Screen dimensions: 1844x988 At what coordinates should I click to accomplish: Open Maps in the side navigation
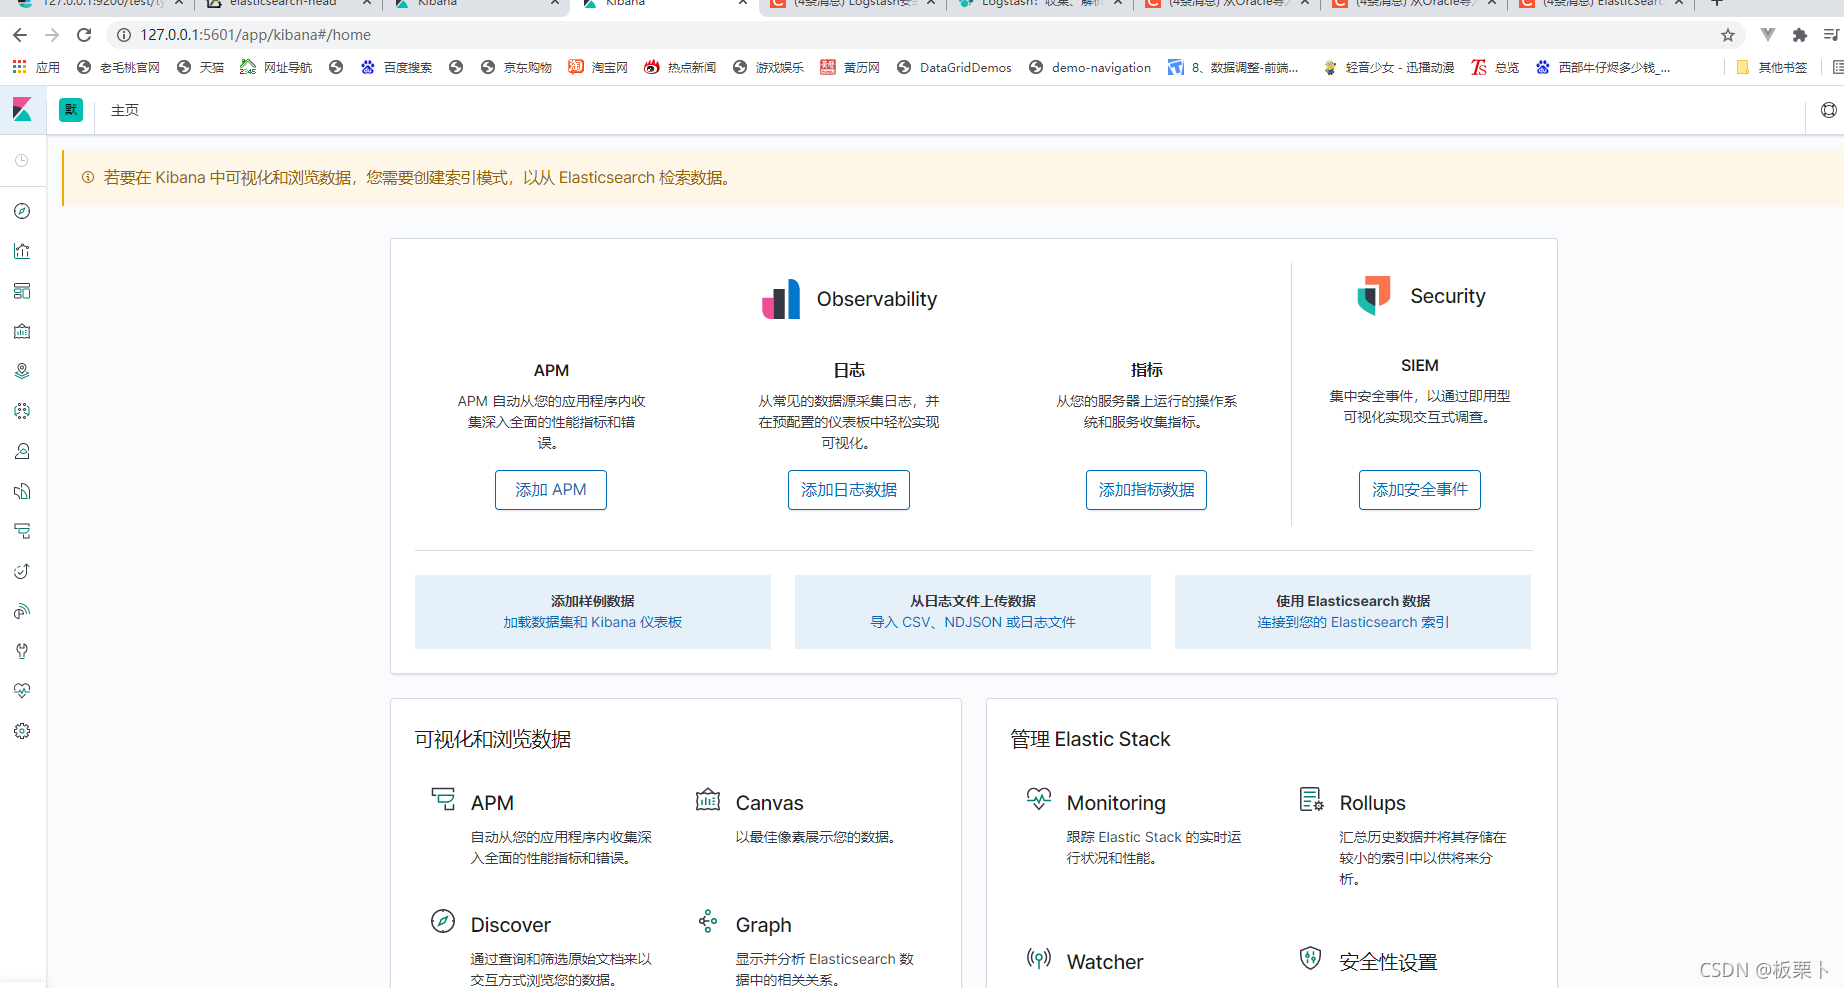click(x=22, y=371)
